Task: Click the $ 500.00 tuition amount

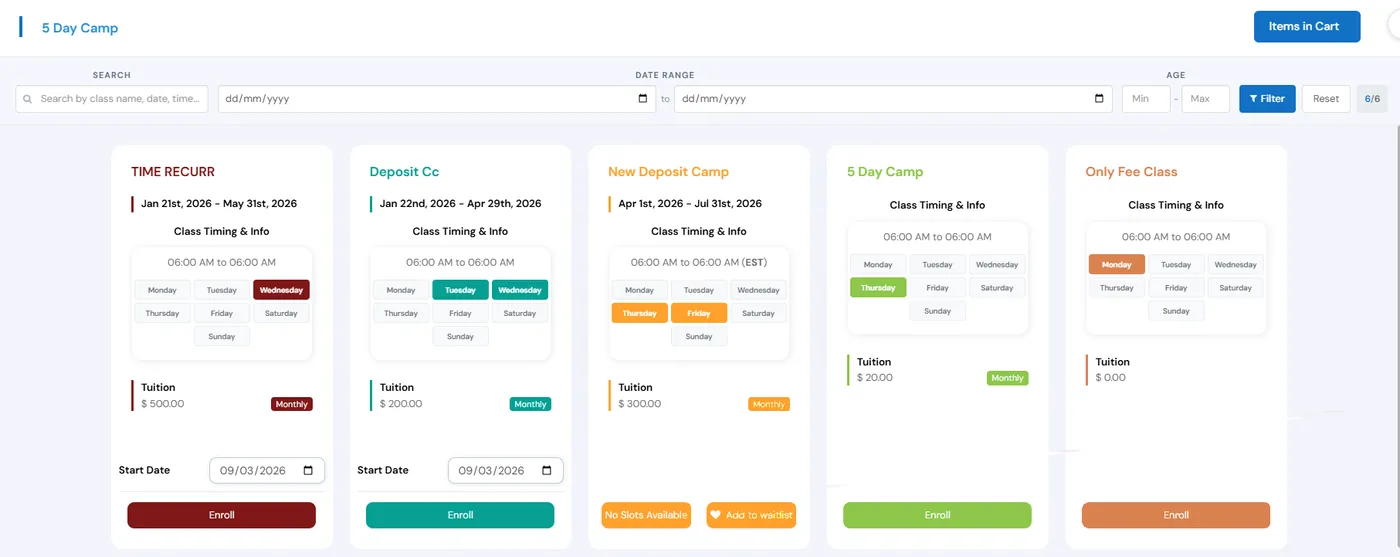Action: coord(162,404)
